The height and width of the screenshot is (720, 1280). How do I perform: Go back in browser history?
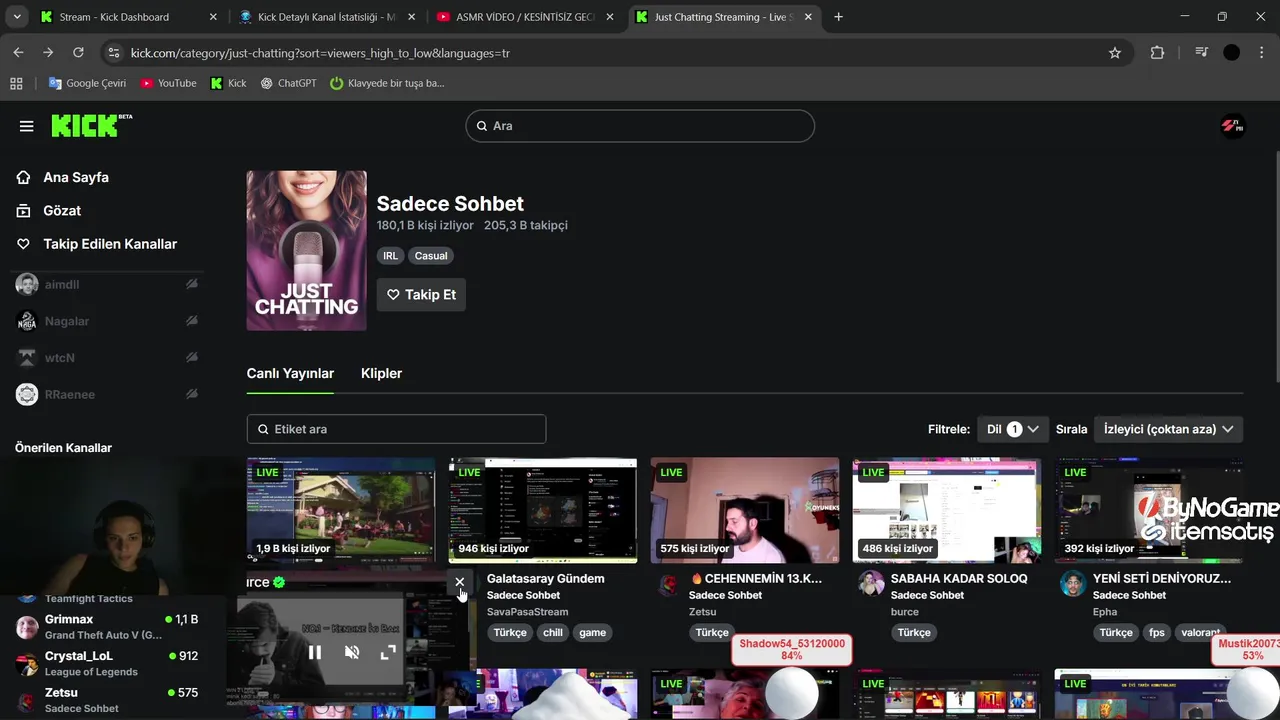[18, 53]
